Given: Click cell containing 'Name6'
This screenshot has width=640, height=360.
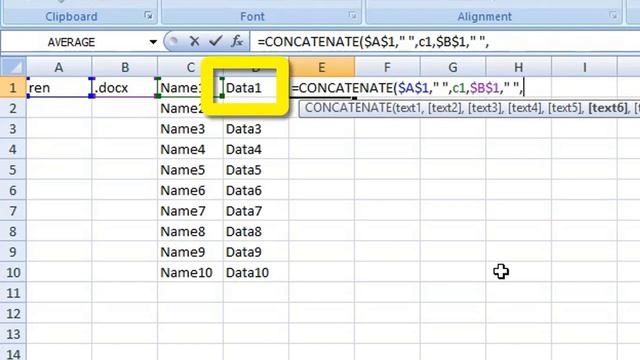Looking at the screenshot, I should point(190,190).
